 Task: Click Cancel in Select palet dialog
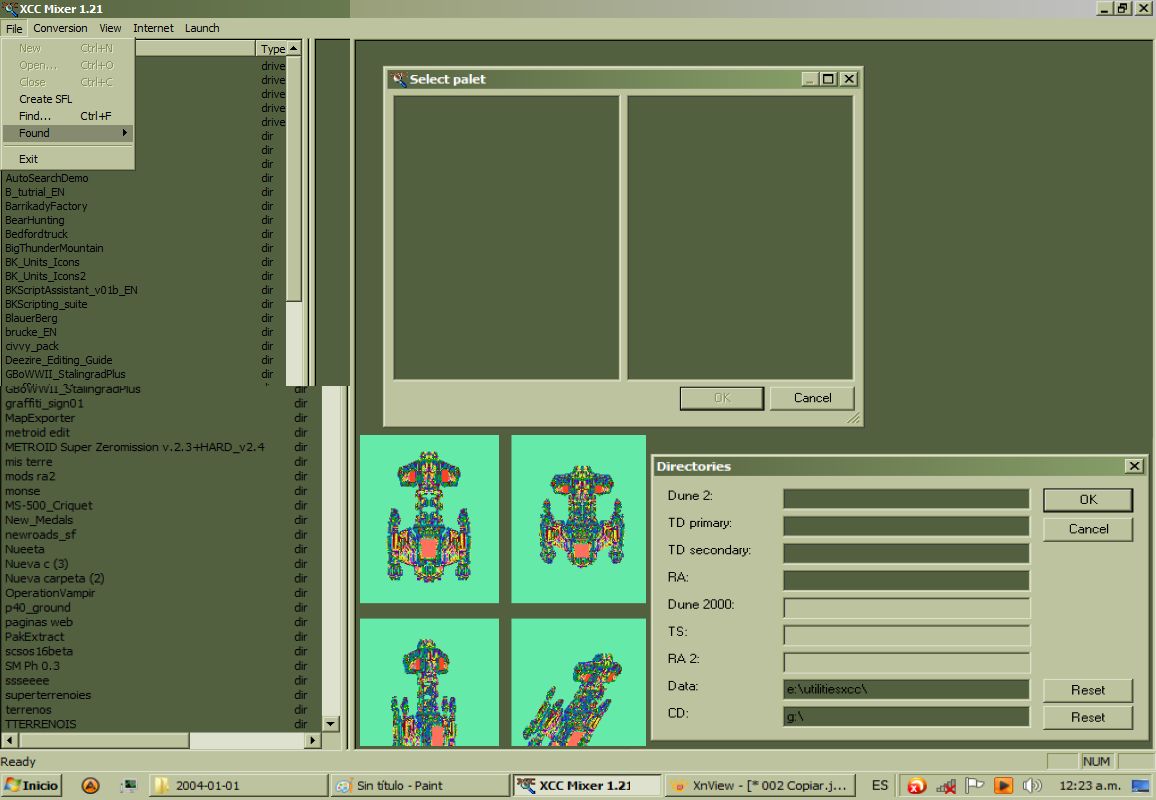tap(812, 398)
